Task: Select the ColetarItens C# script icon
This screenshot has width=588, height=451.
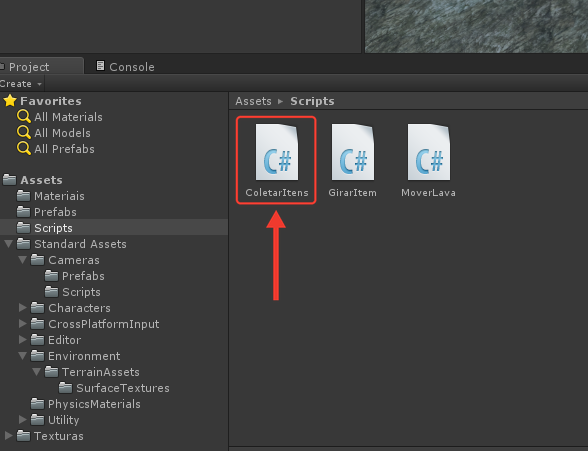Action: [x=277, y=152]
